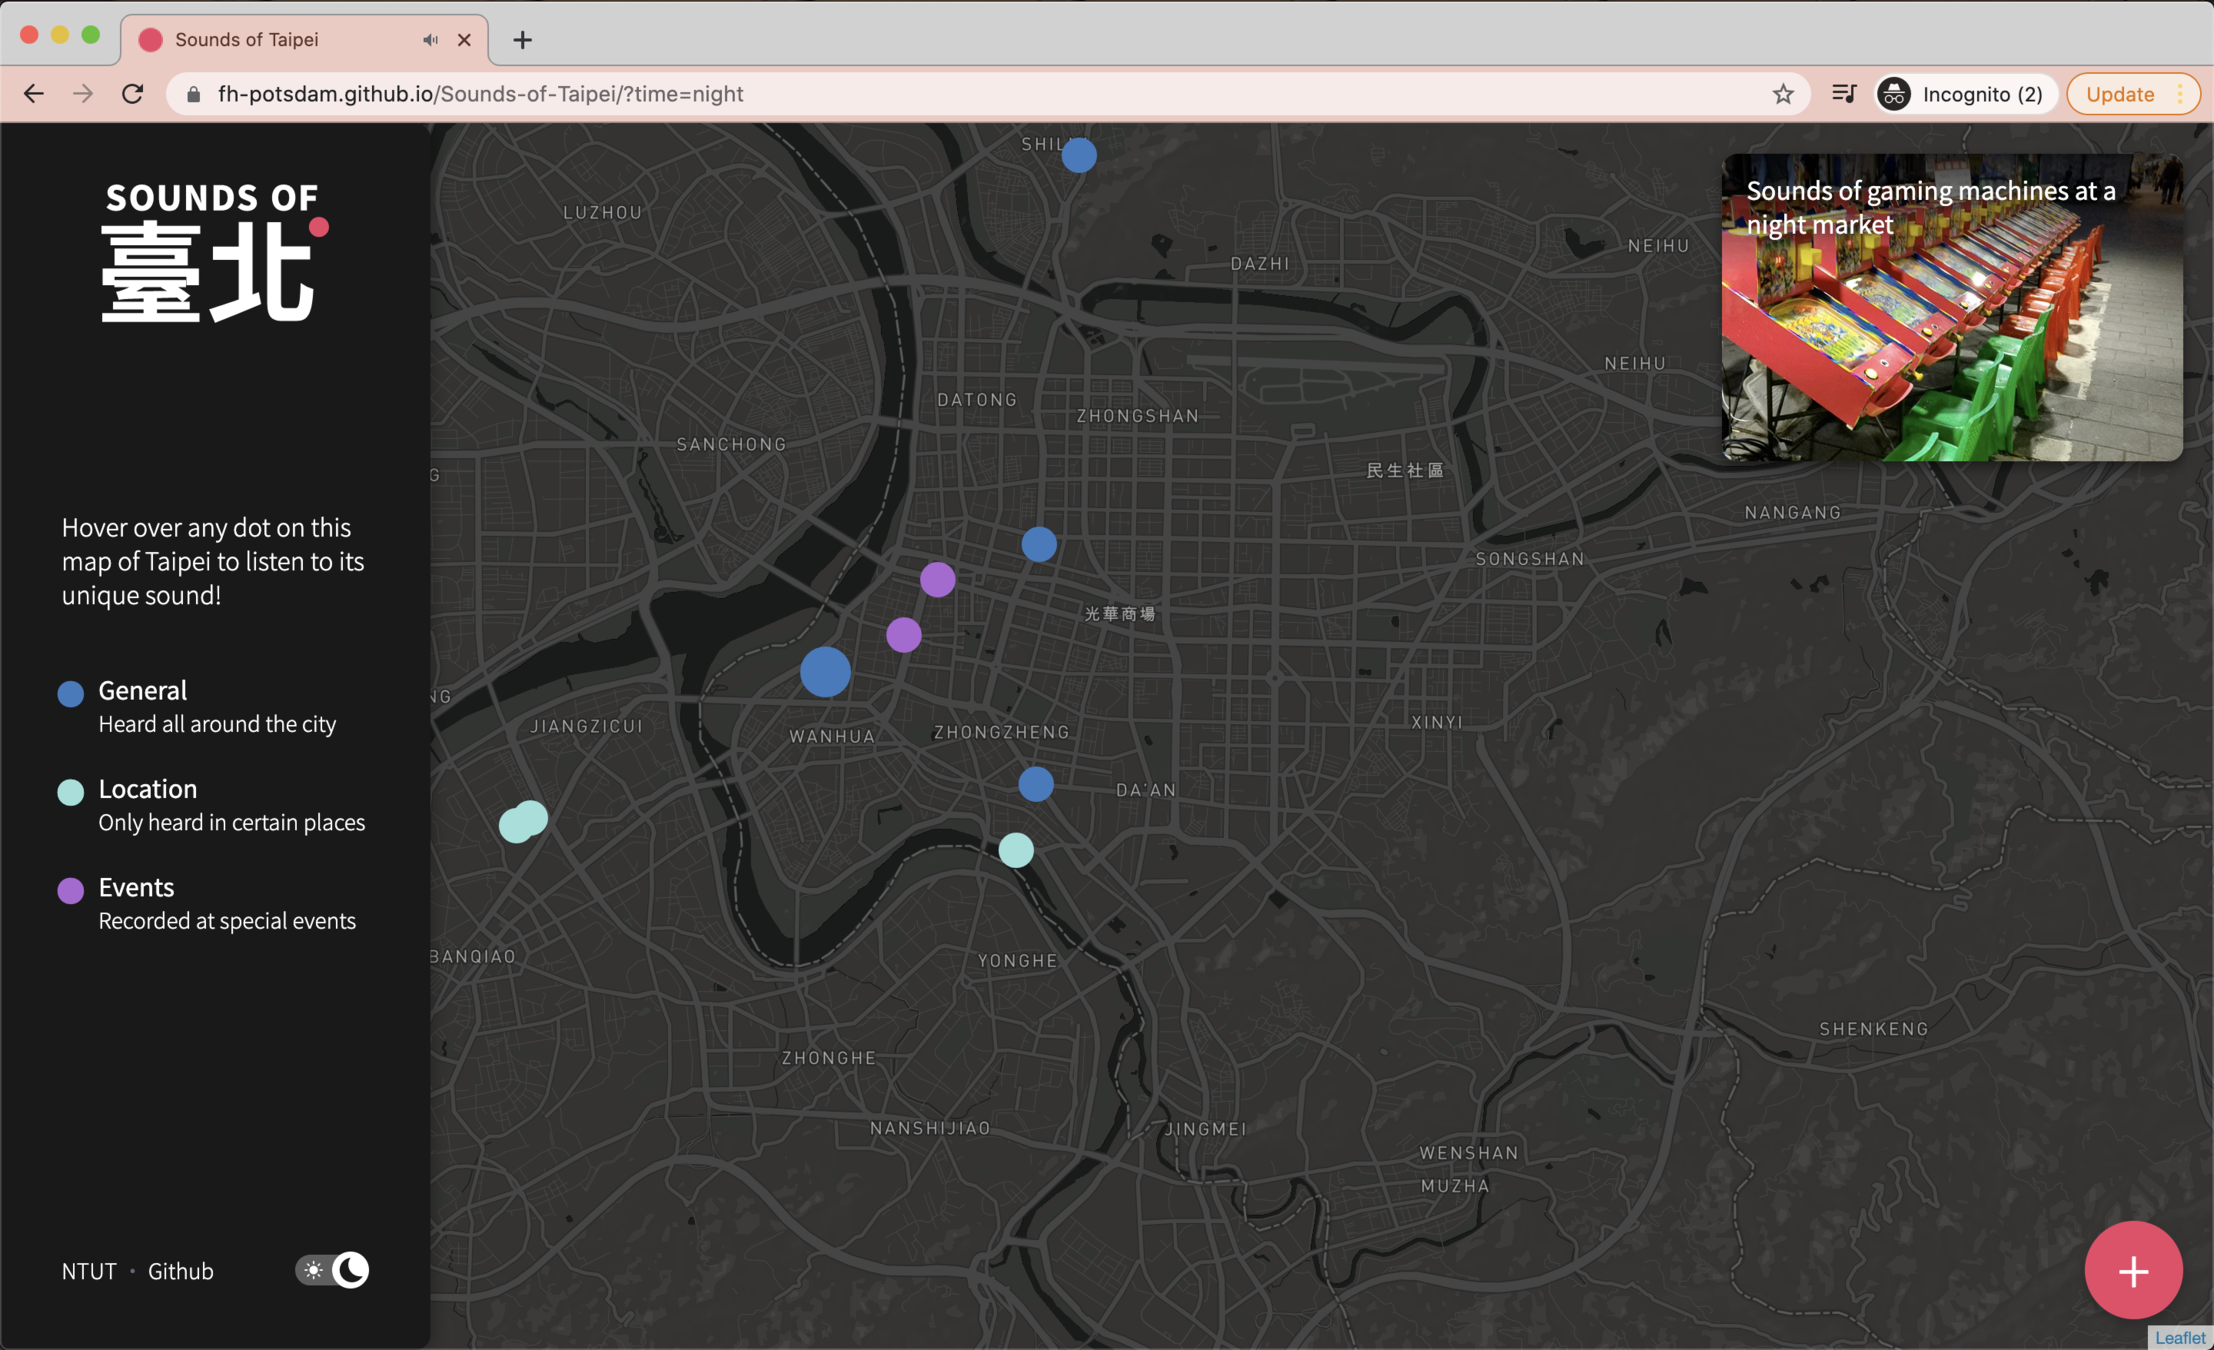Open the NTUT link
The height and width of the screenshot is (1350, 2214).
tap(89, 1271)
